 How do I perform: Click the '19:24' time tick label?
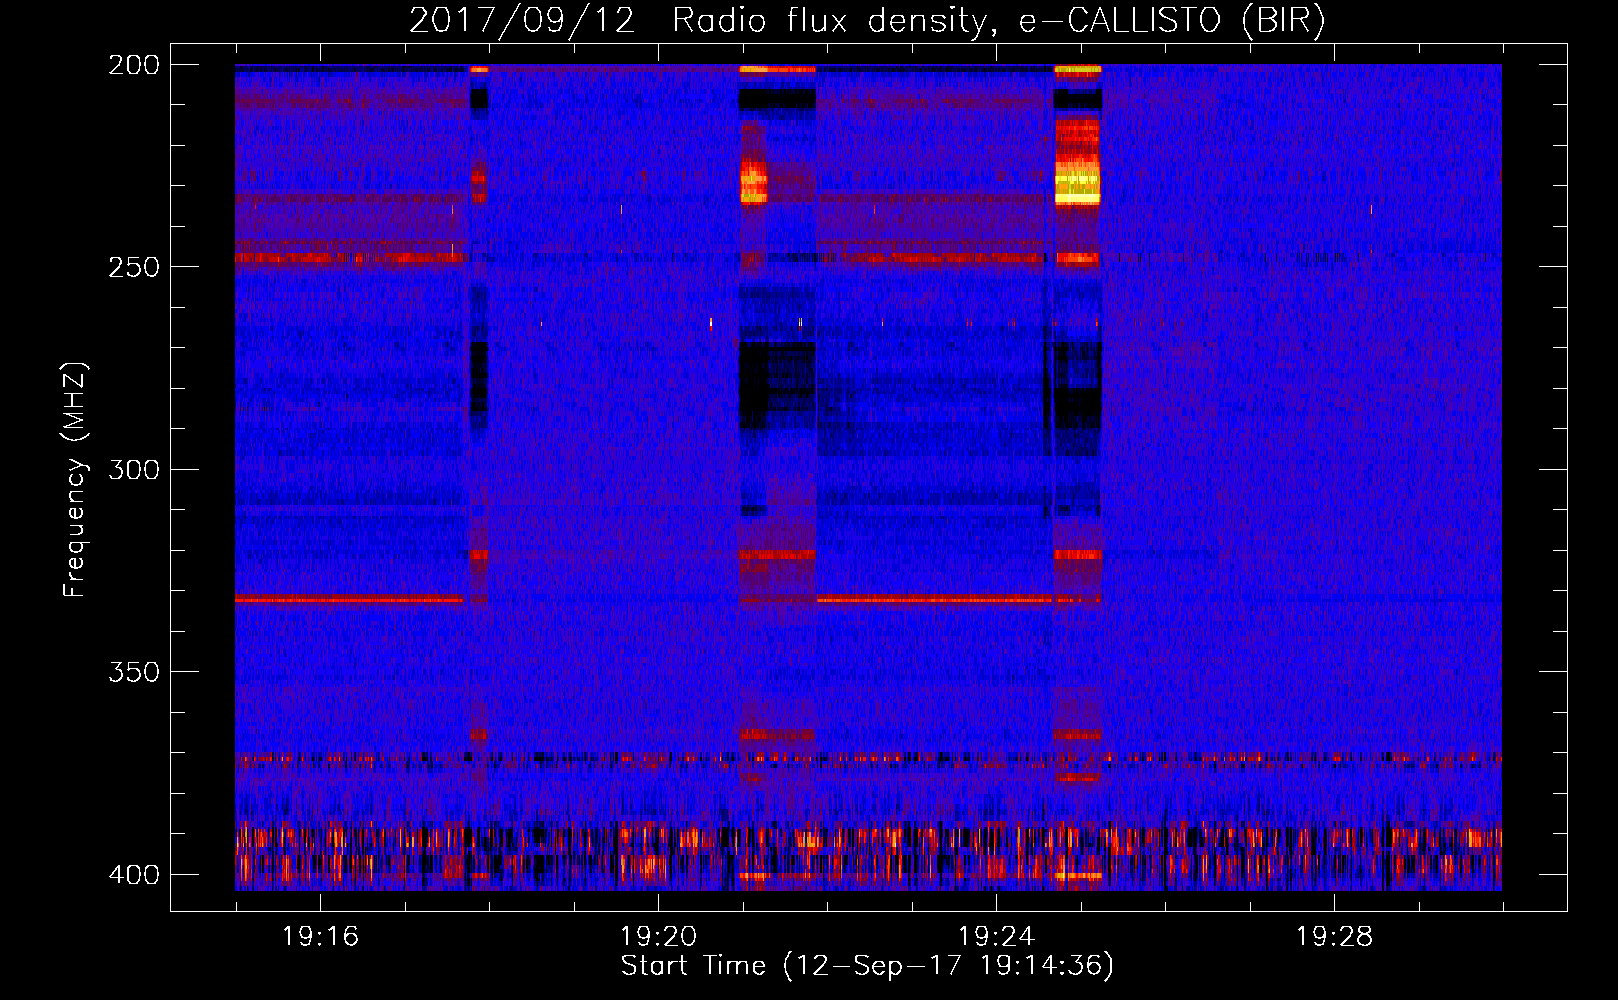coord(996,937)
